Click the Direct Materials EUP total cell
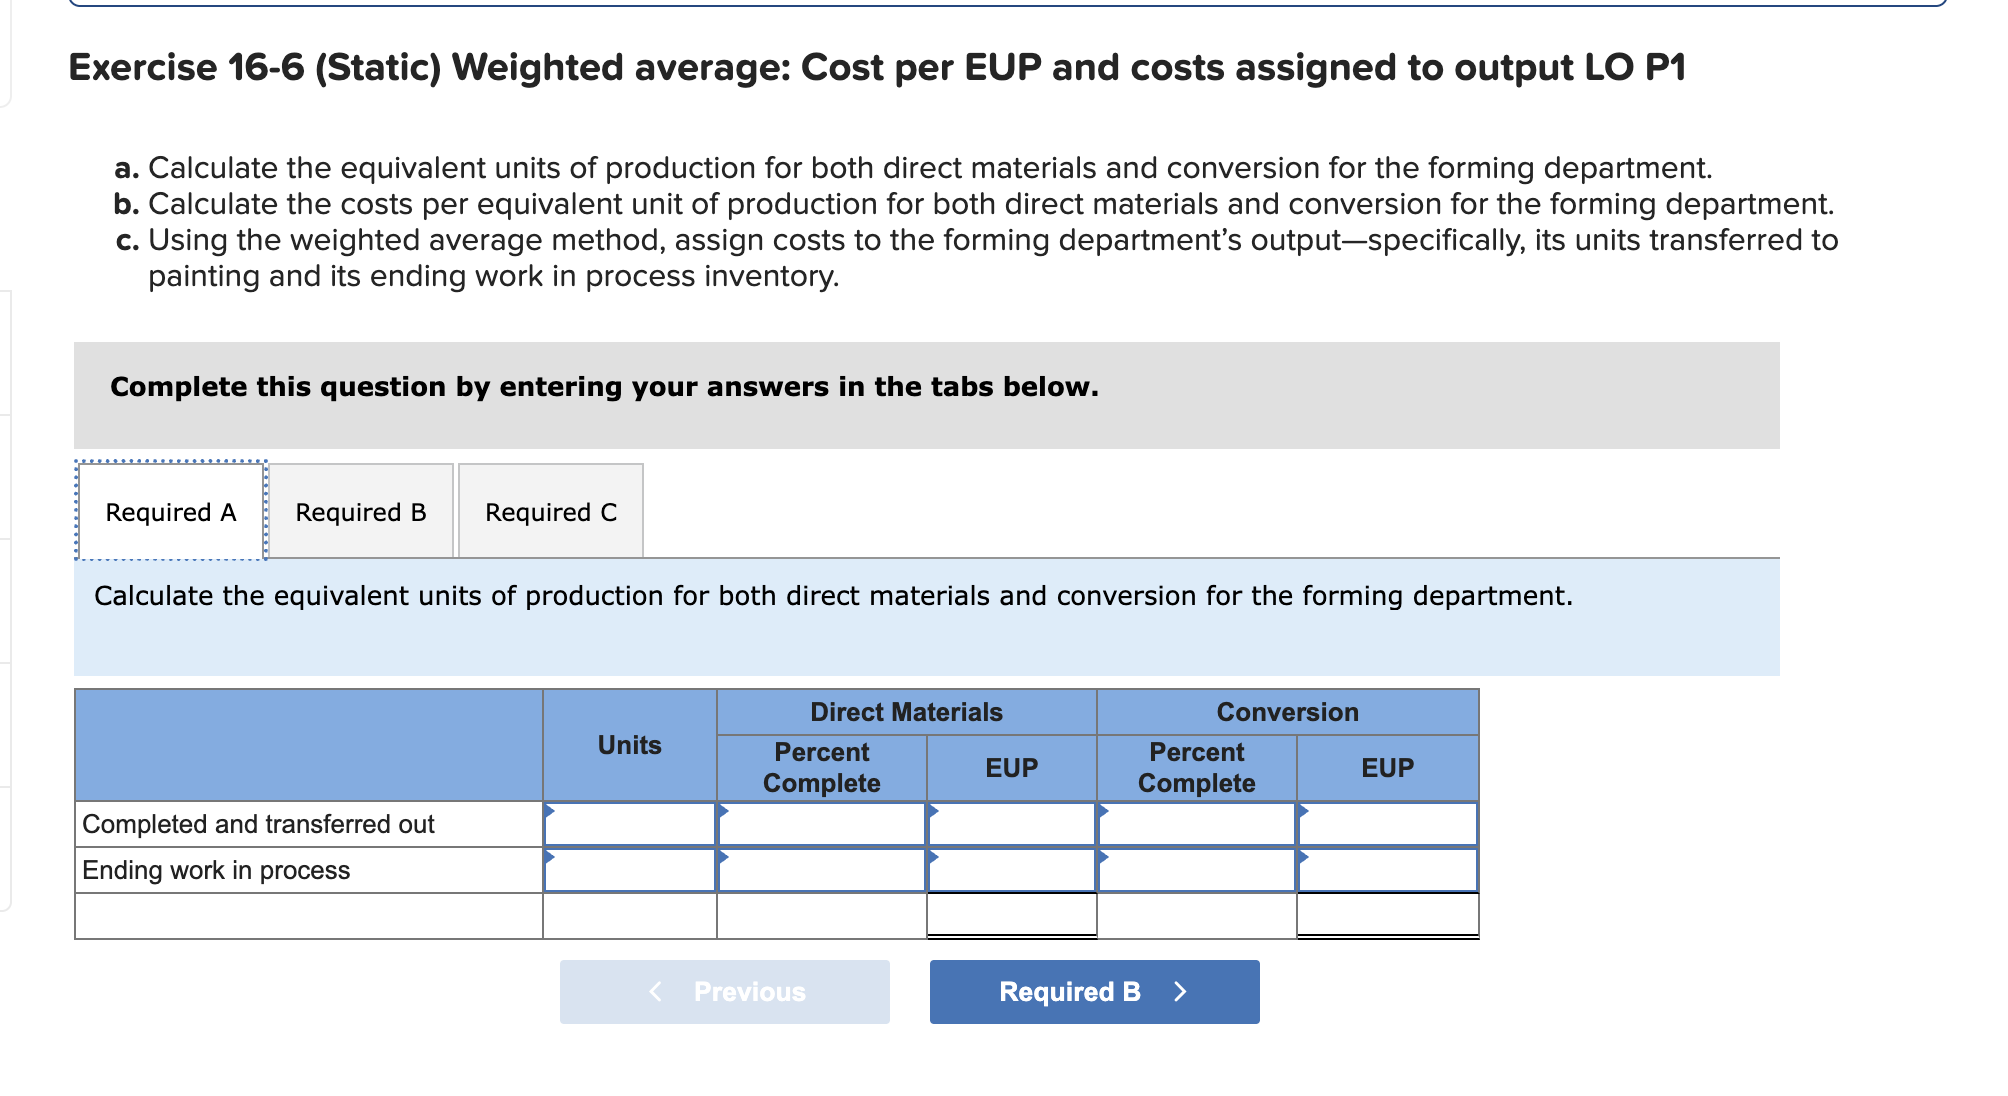This screenshot has height=1096, width=2008. 1012,915
